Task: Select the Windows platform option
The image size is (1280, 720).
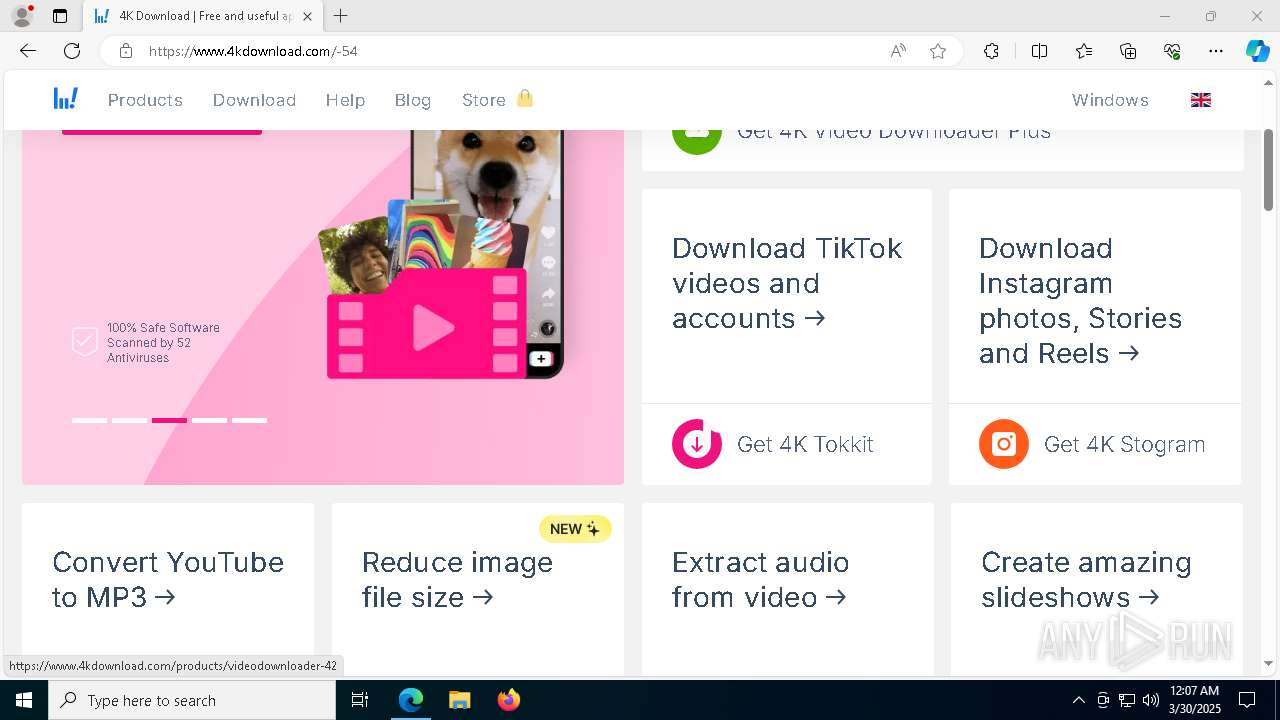Action: 1110,100
